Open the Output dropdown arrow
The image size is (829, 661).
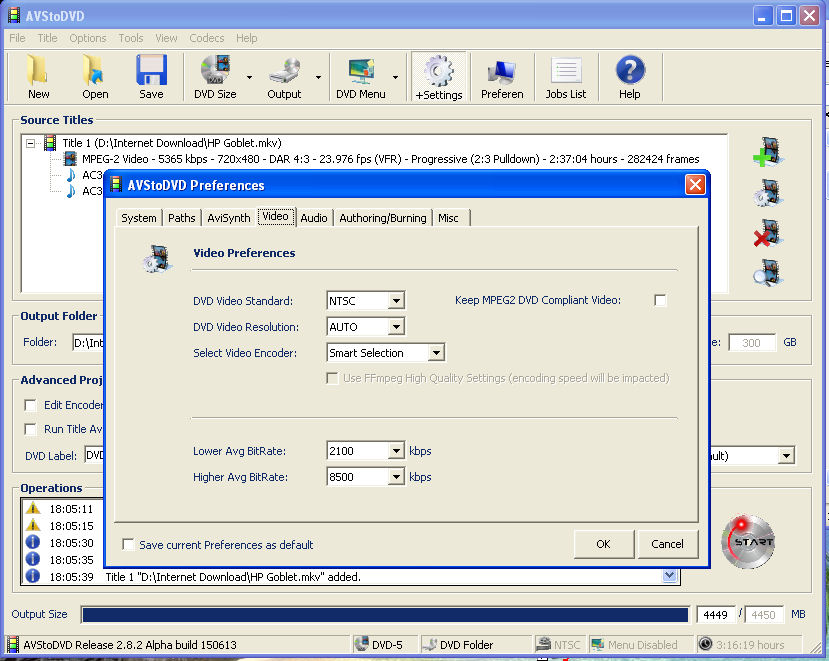(318, 77)
